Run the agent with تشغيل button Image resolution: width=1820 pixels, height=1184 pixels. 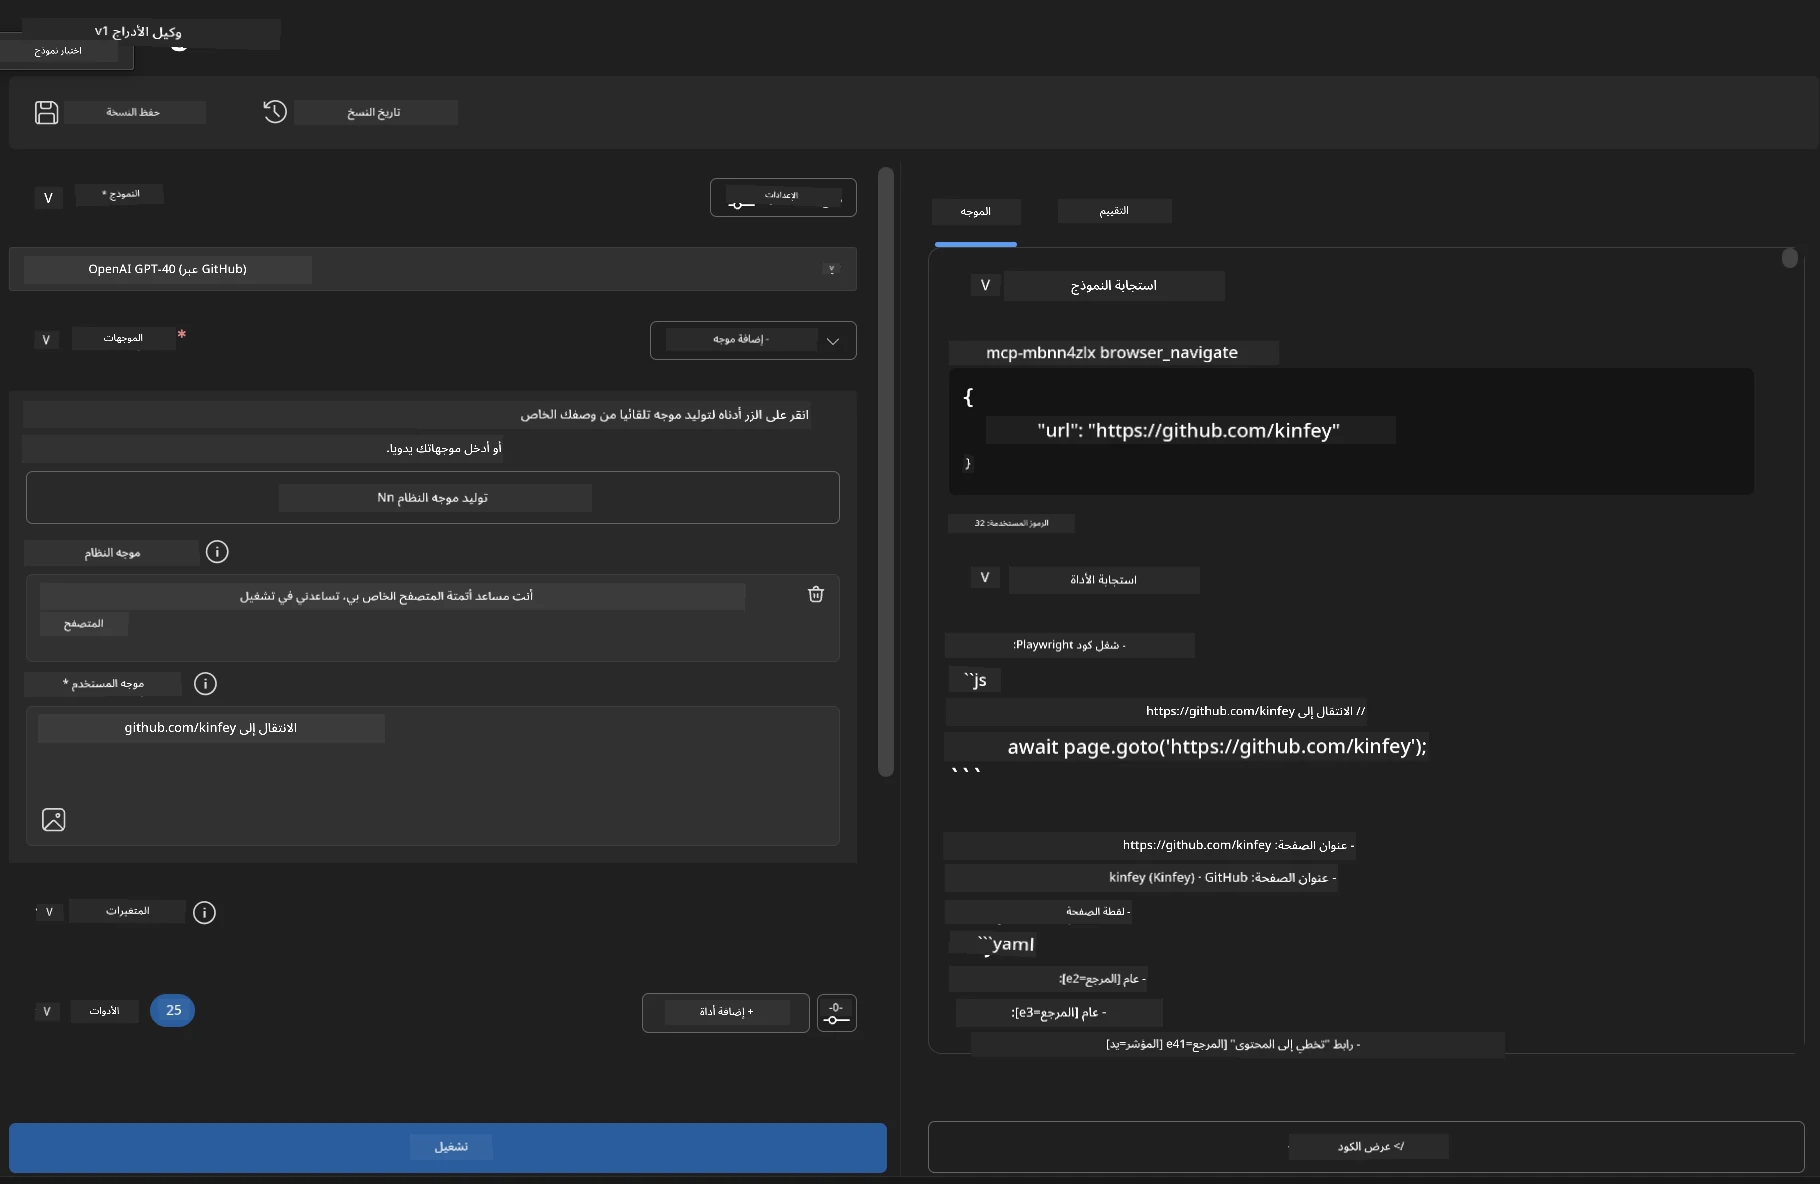448,1147
